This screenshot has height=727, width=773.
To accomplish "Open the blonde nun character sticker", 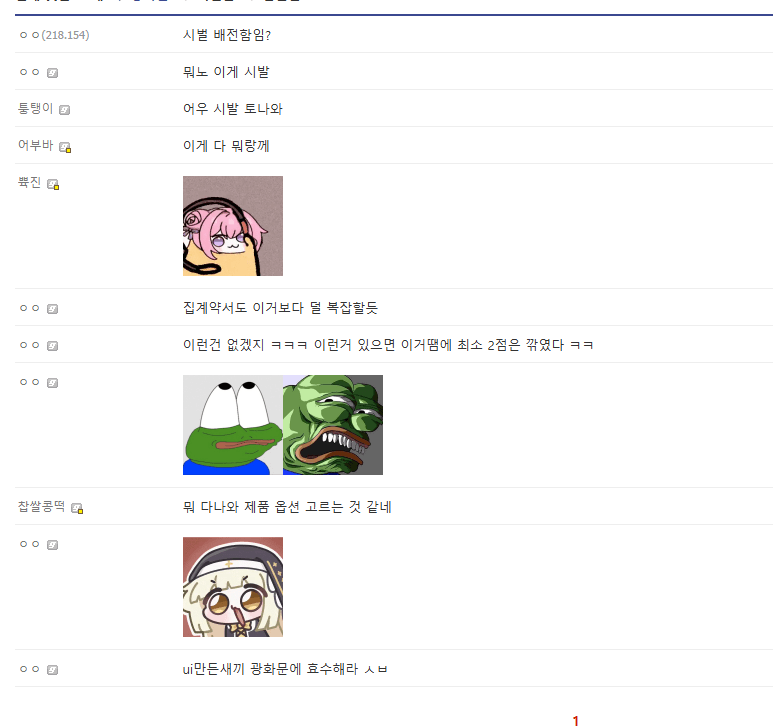I will point(233,587).
